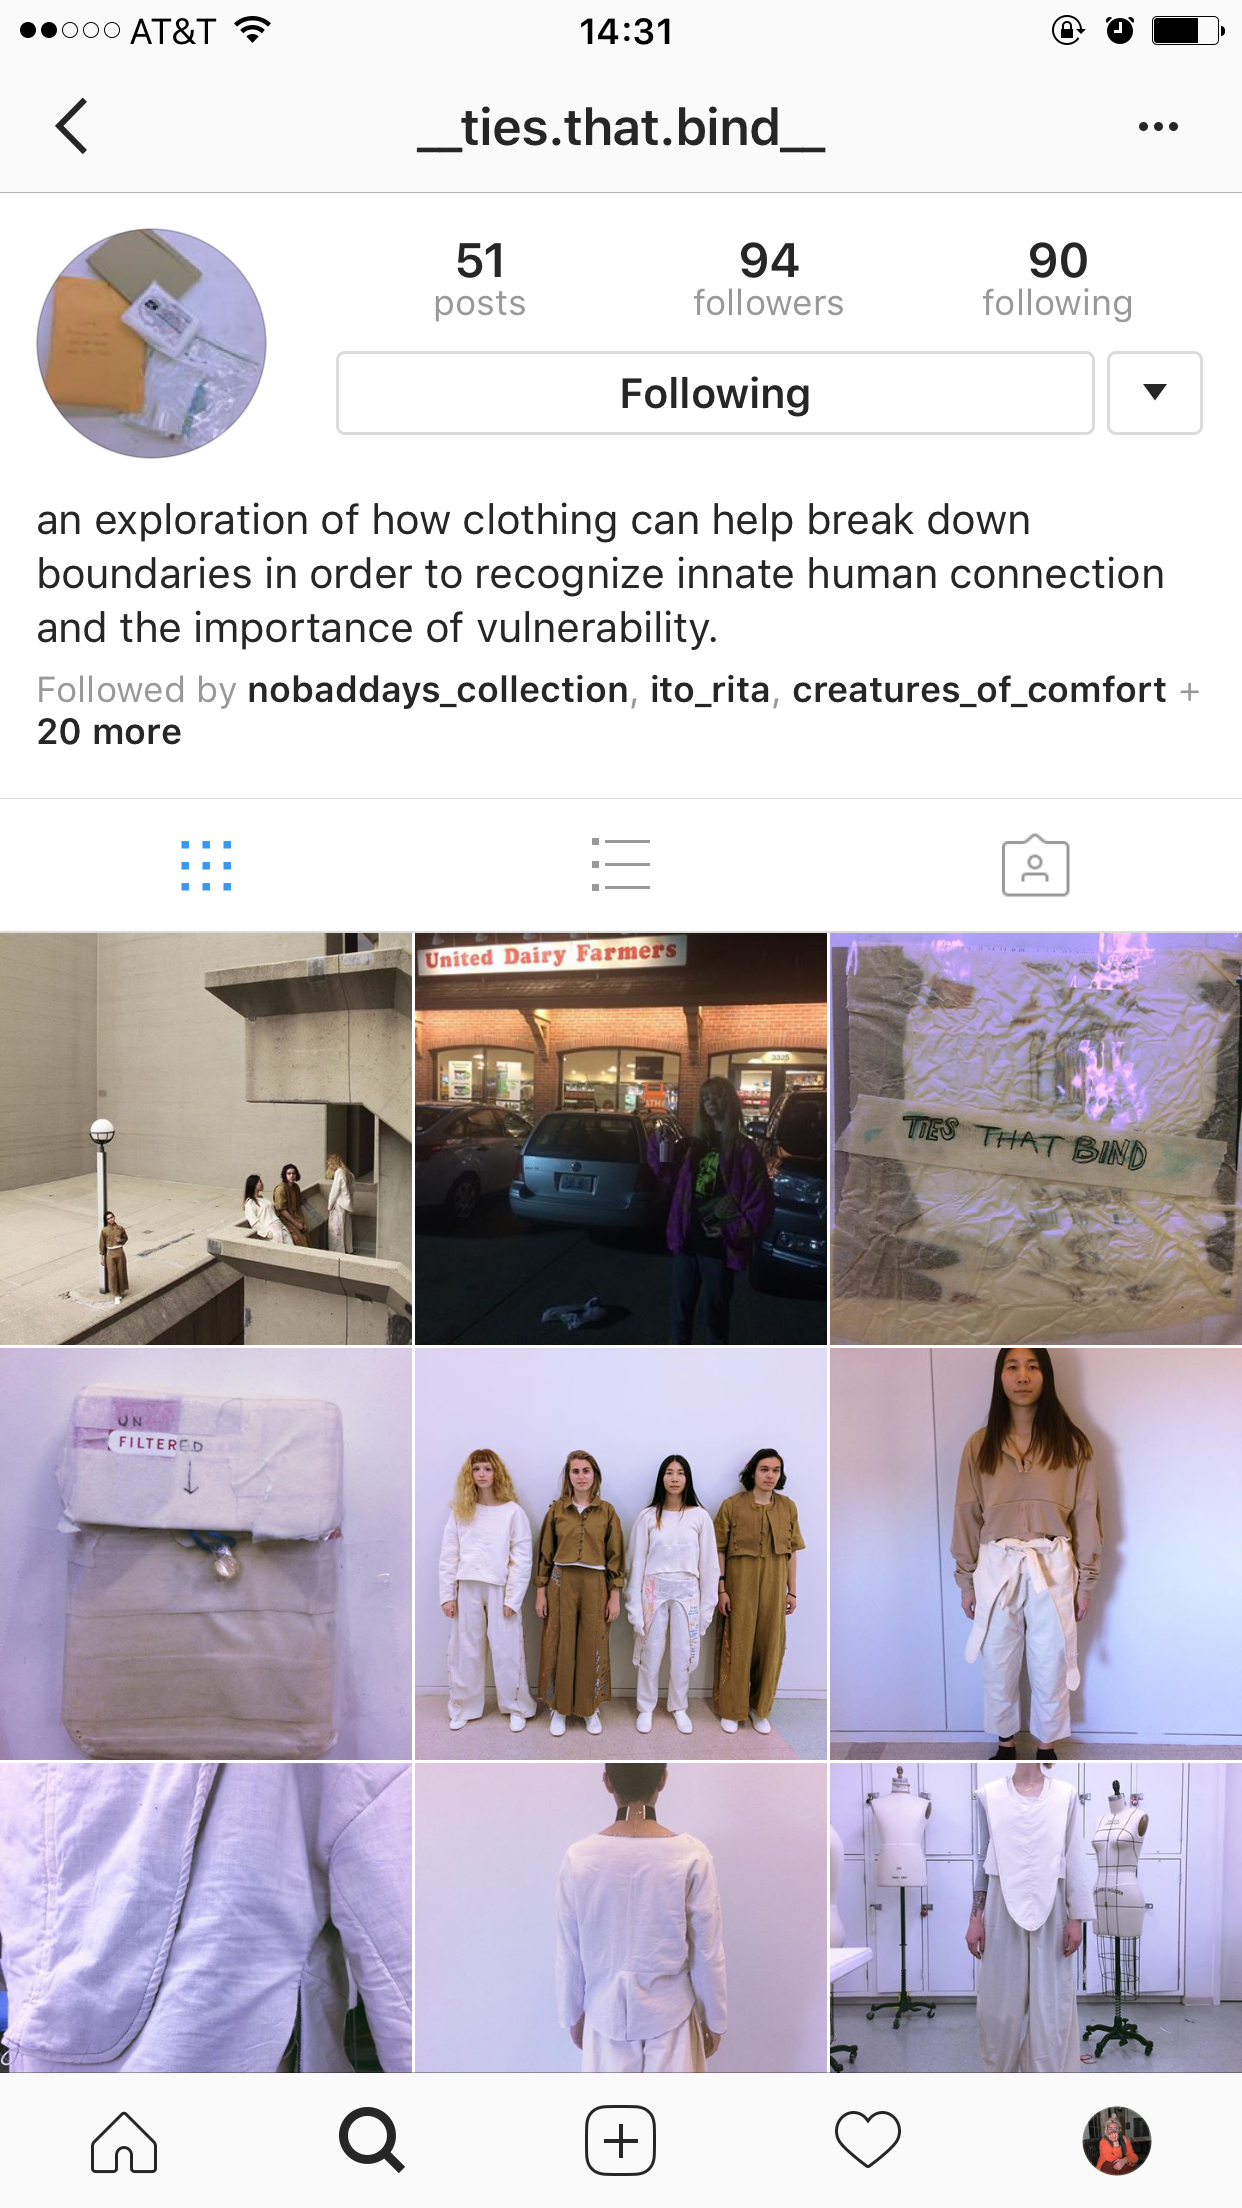View the 90 following list

(x=1057, y=279)
